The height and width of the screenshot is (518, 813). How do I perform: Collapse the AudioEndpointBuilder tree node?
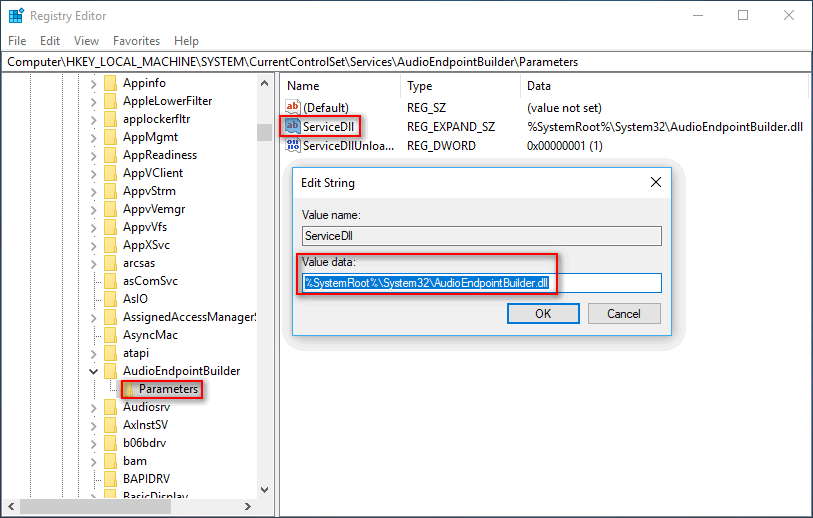(94, 371)
